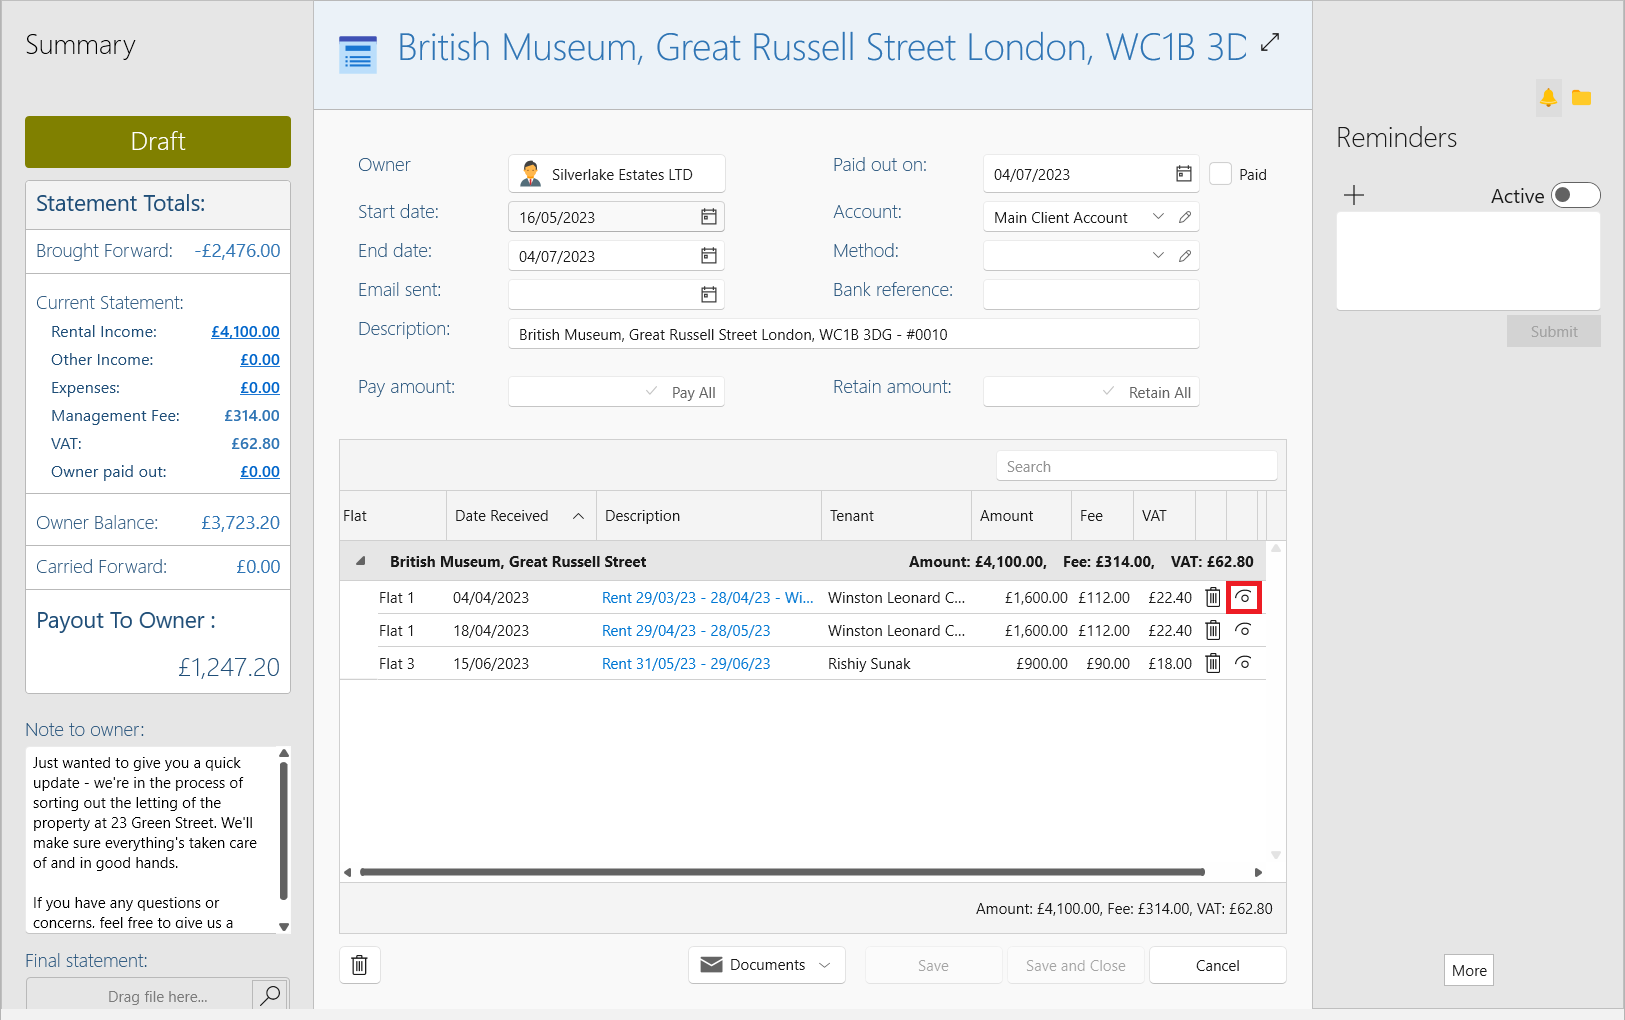Open the Expenses £0.00 link

260,388
